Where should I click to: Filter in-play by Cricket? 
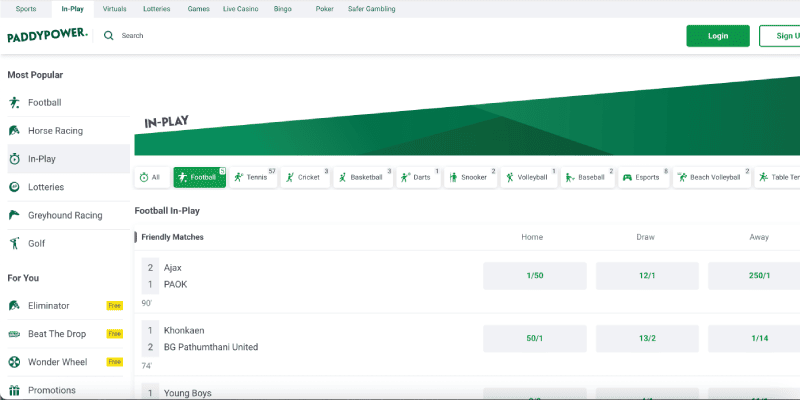click(305, 177)
